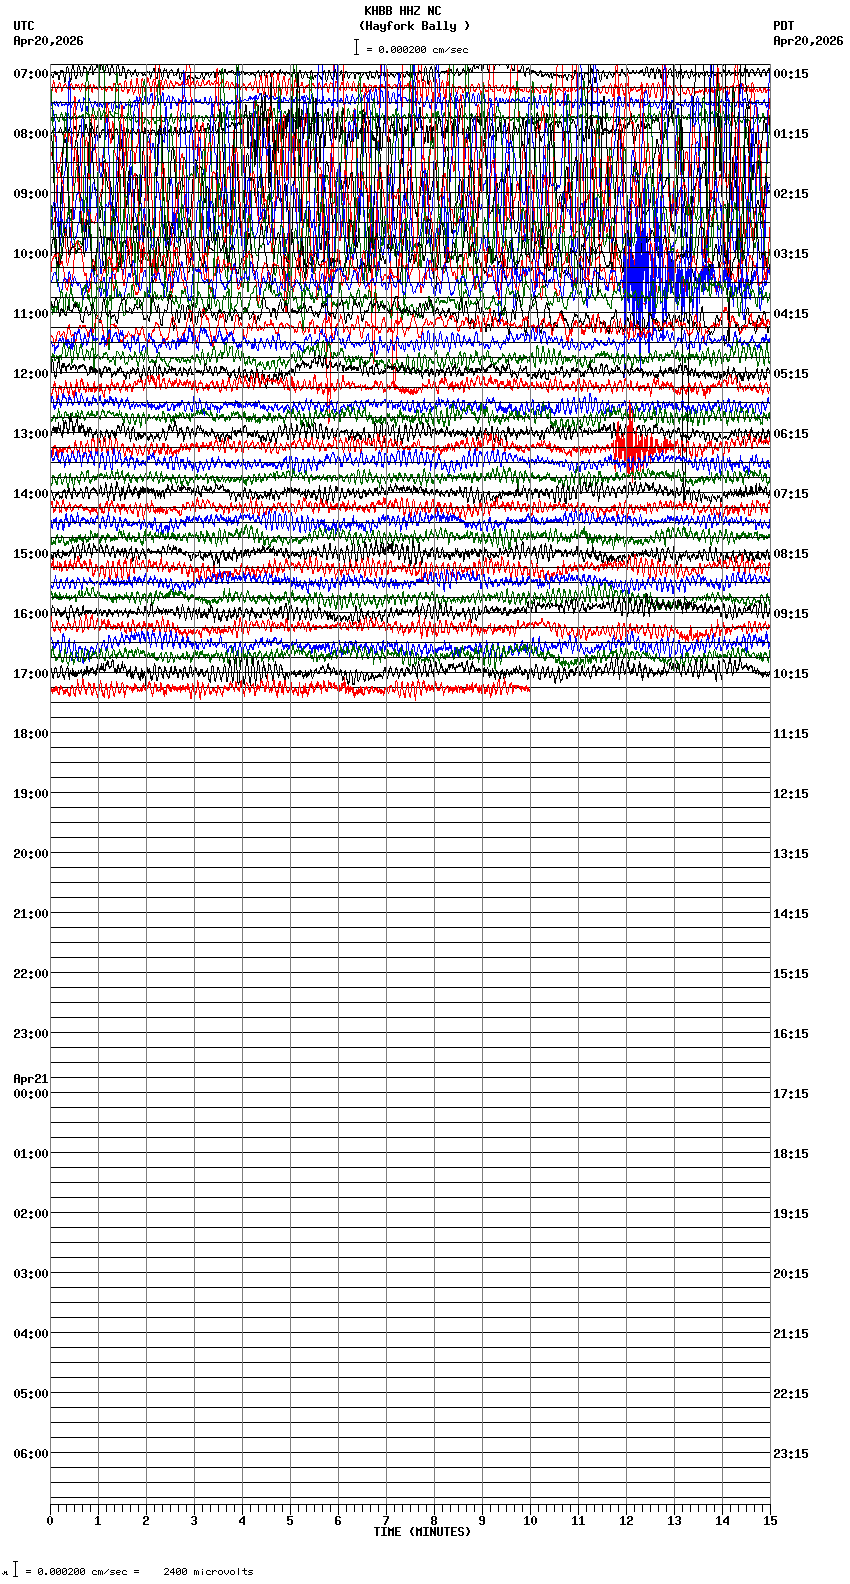Click the '16:15' PDT time label
850x1584 pixels.
click(791, 1034)
